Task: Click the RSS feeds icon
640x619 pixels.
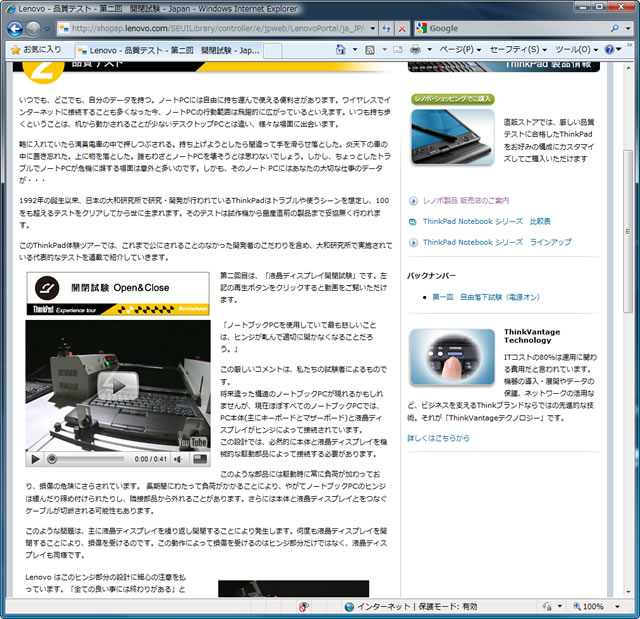Action: tap(370, 50)
